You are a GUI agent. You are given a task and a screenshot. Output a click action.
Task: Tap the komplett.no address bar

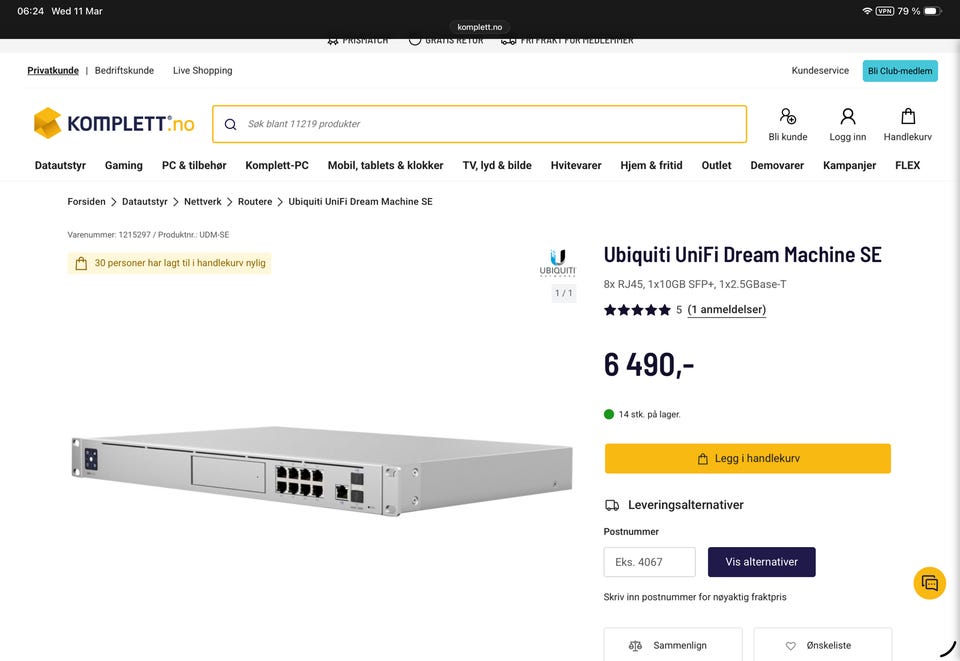[479, 27]
